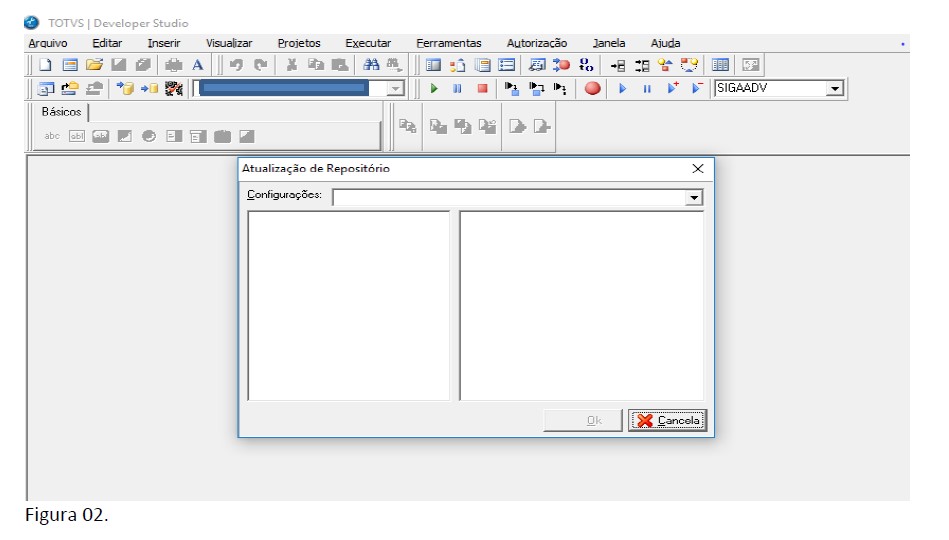Click the open folder toolbar icon
Image resolution: width=949 pixels, height=540 pixels.
(x=94, y=65)
